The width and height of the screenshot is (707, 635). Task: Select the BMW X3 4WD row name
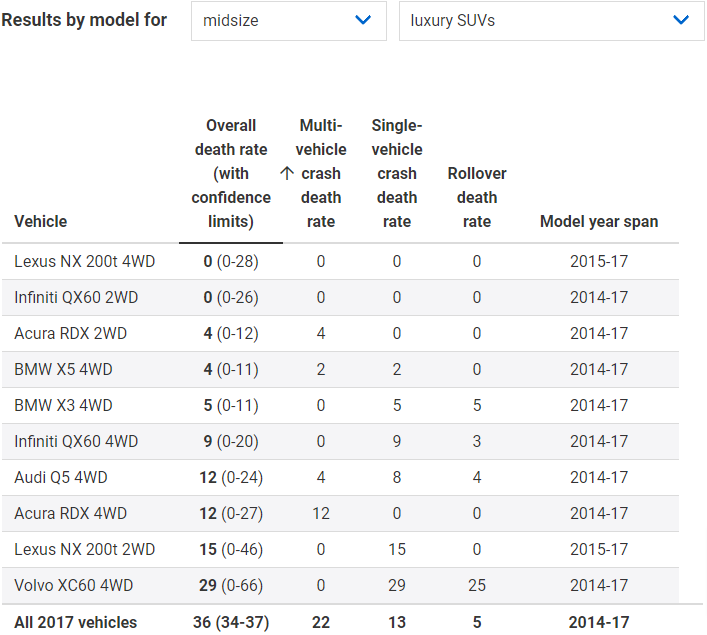click(x=63, y=405)
